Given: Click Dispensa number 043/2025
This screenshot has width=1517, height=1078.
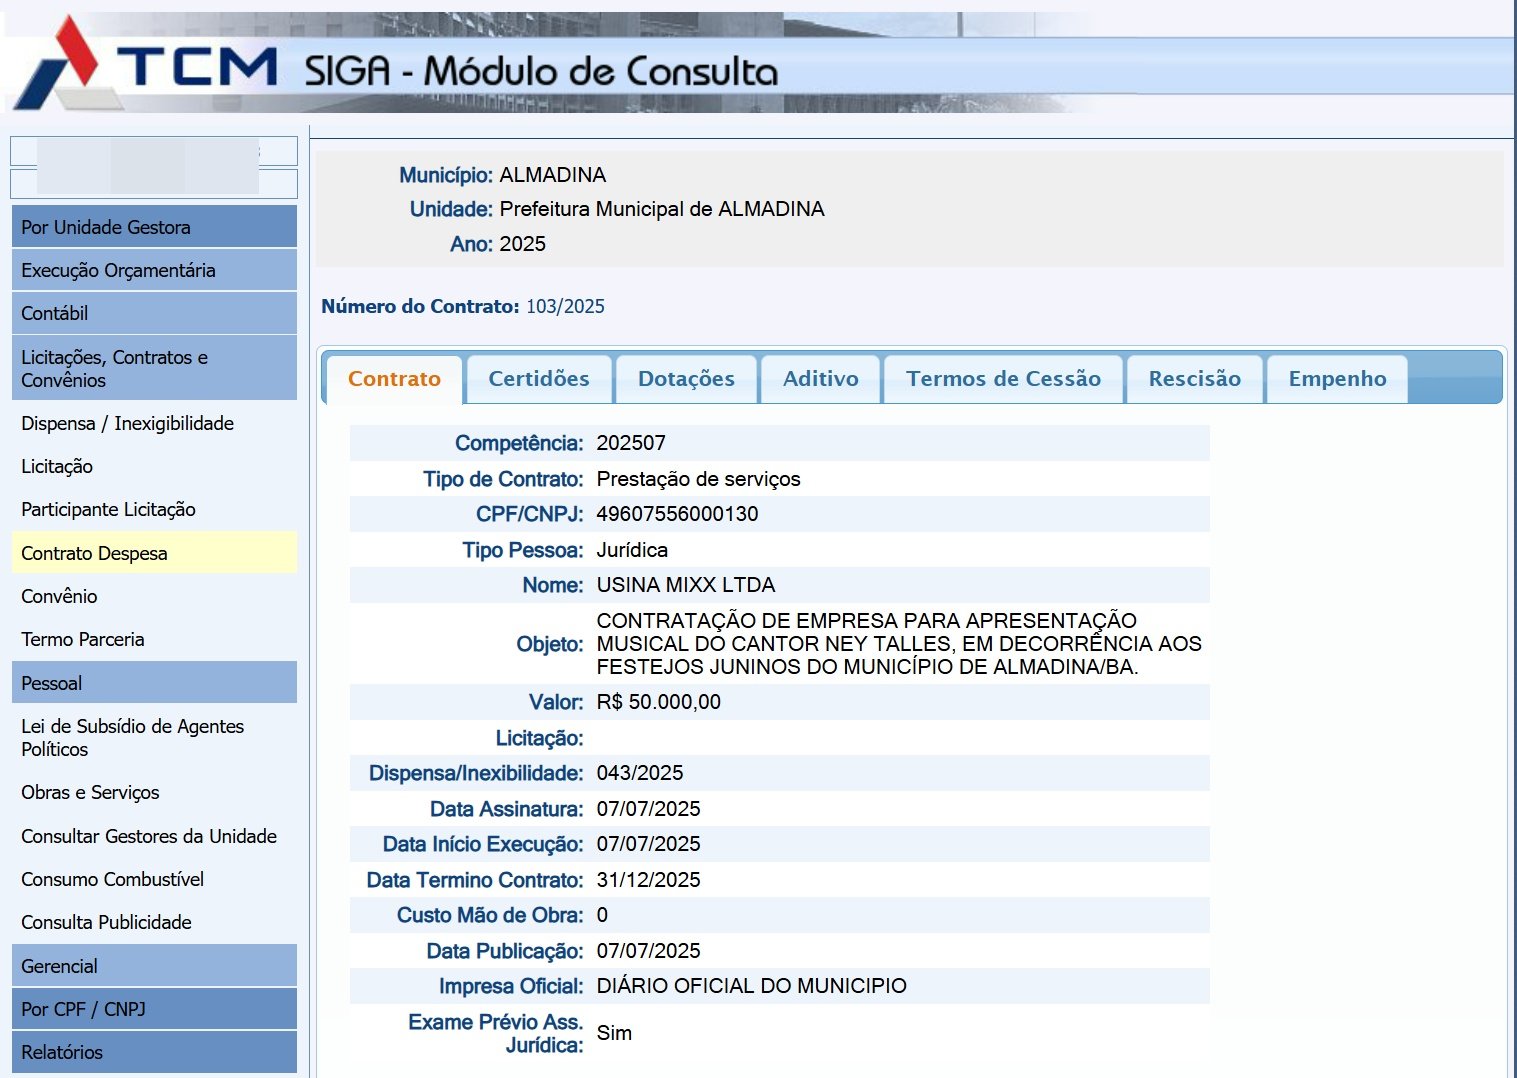Looking at the screenshot, I should (x=640, y=773).
